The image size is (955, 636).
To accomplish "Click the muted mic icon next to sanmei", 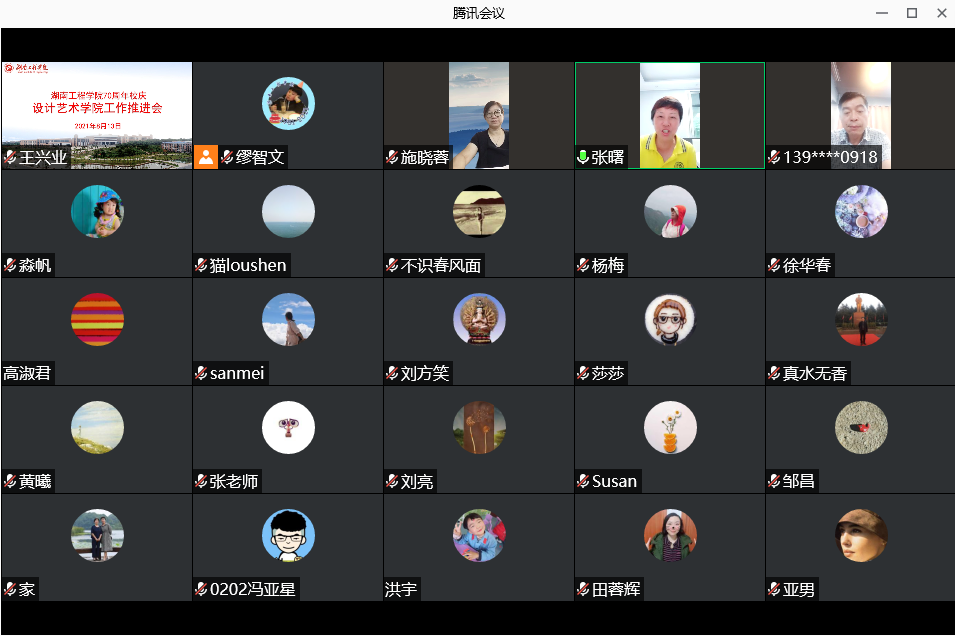I will click(201, 373).
